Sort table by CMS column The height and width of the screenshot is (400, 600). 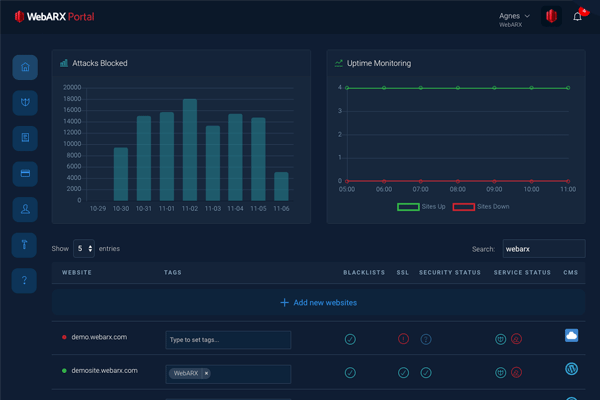(x=571, y=273)
